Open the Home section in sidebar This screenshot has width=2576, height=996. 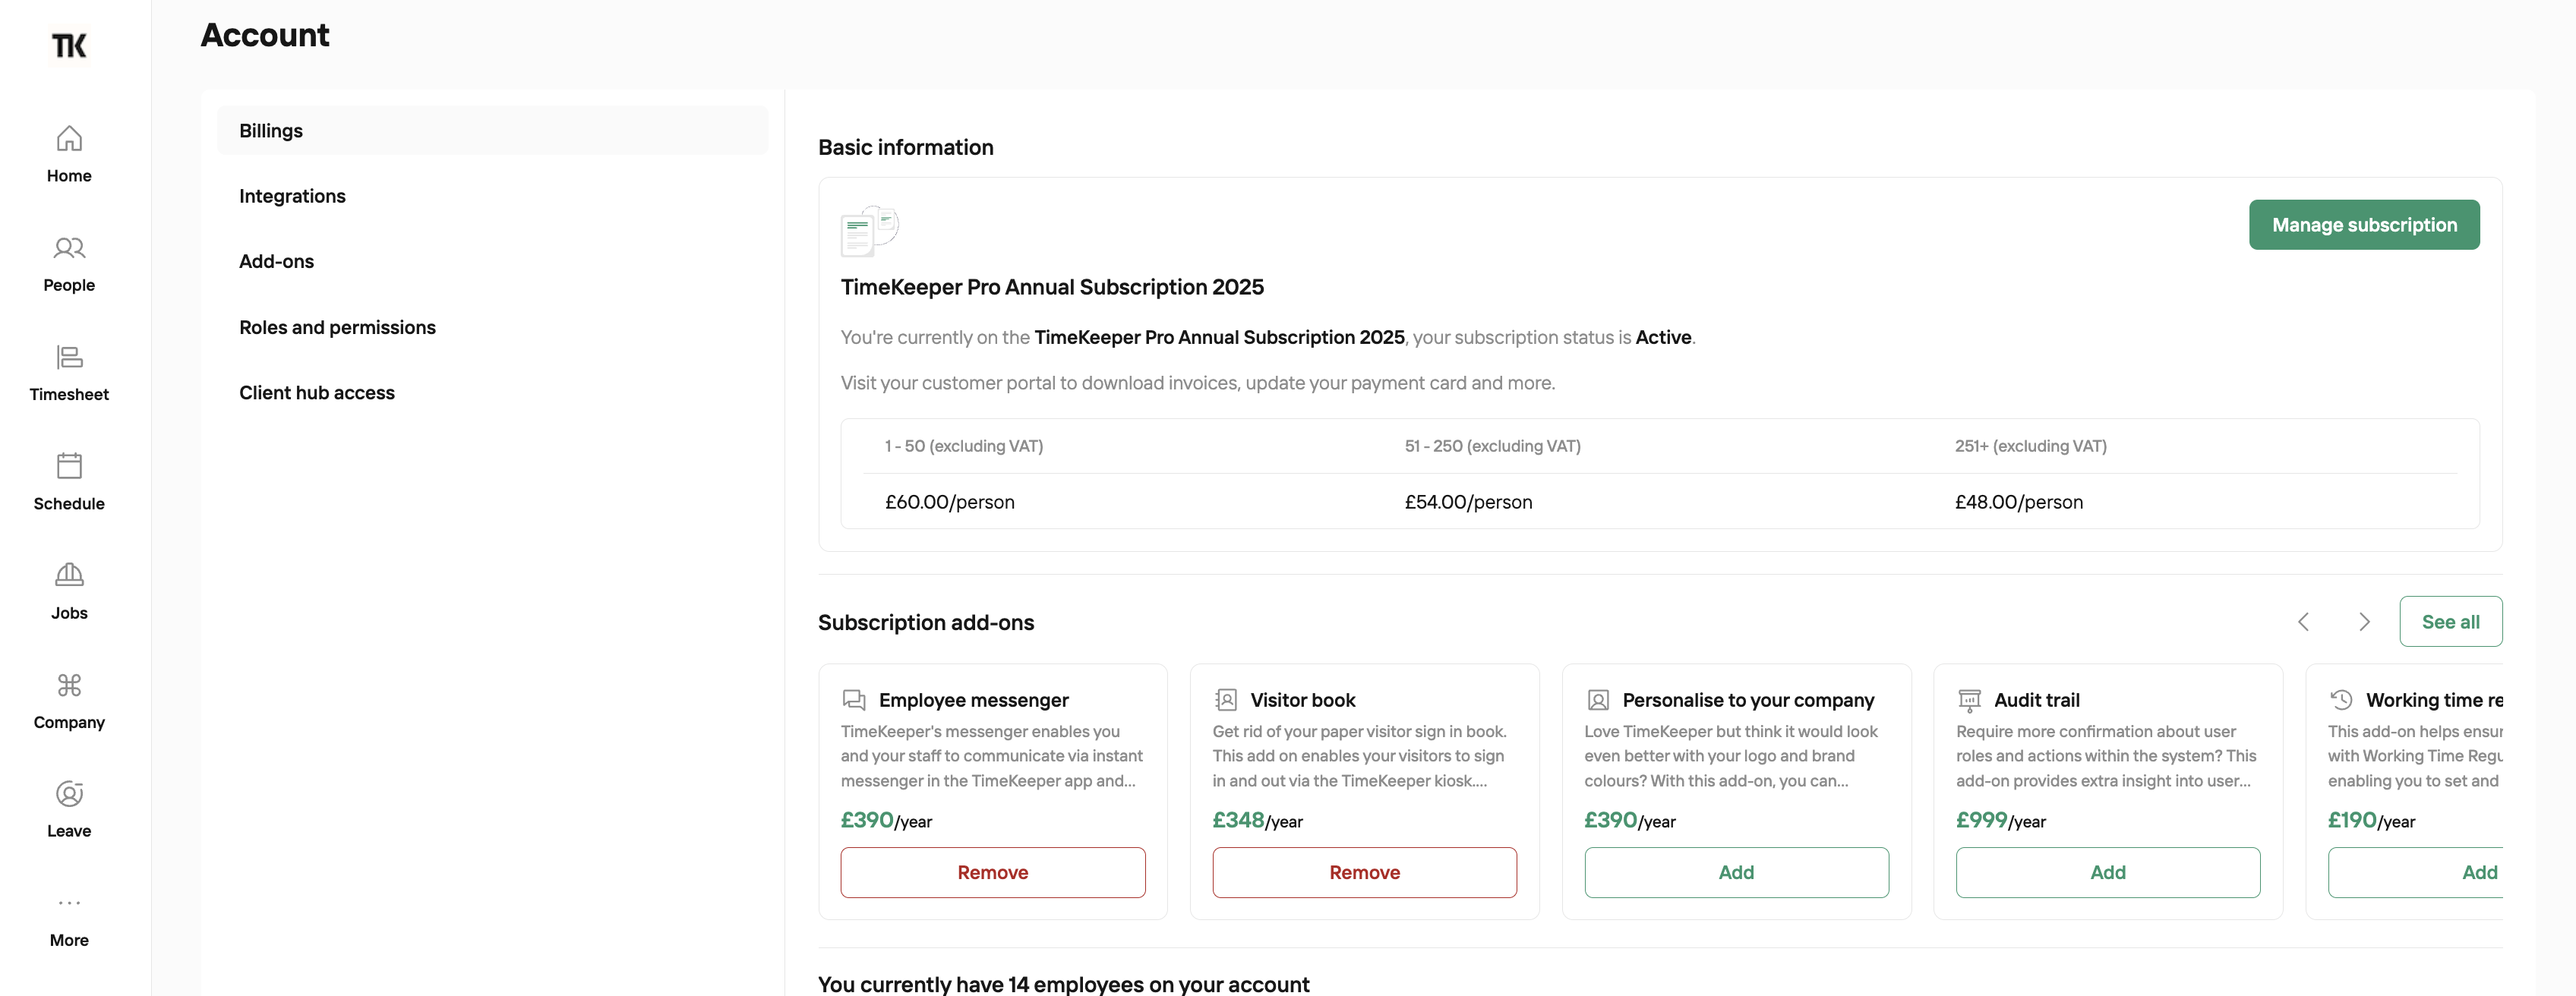(x=69, y=154)
